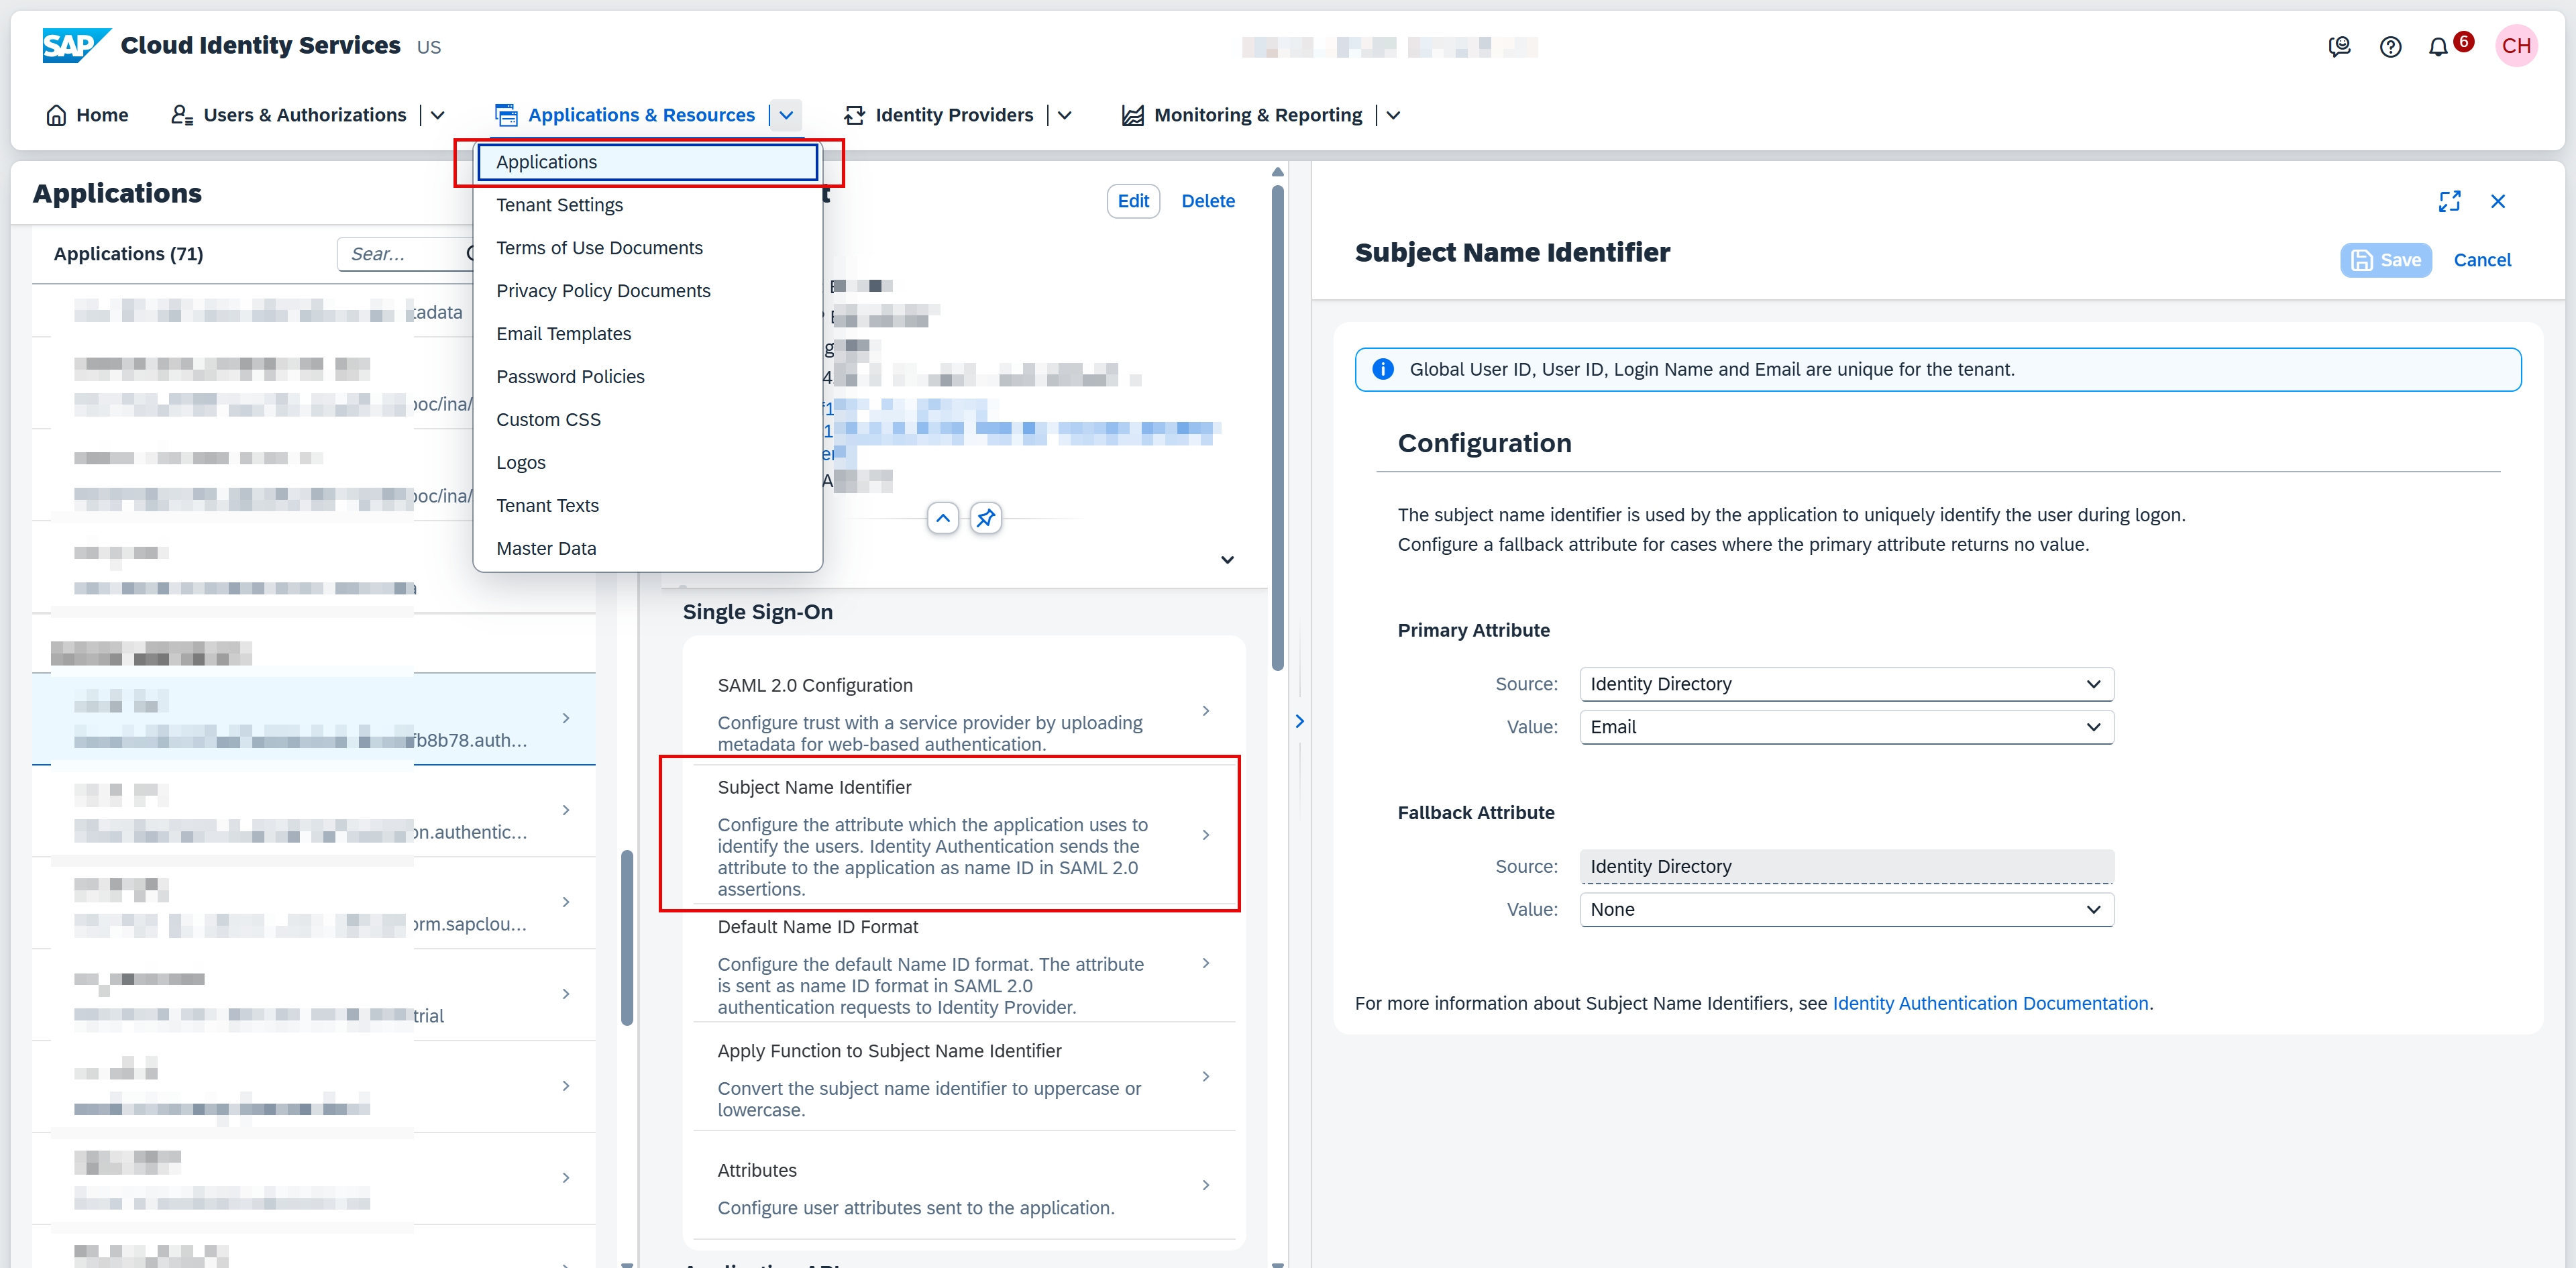The width and height of the screenshot is (2576, 1268).
Task: Click chevron on Default Name ID Format row
Action: [1205, 964]
